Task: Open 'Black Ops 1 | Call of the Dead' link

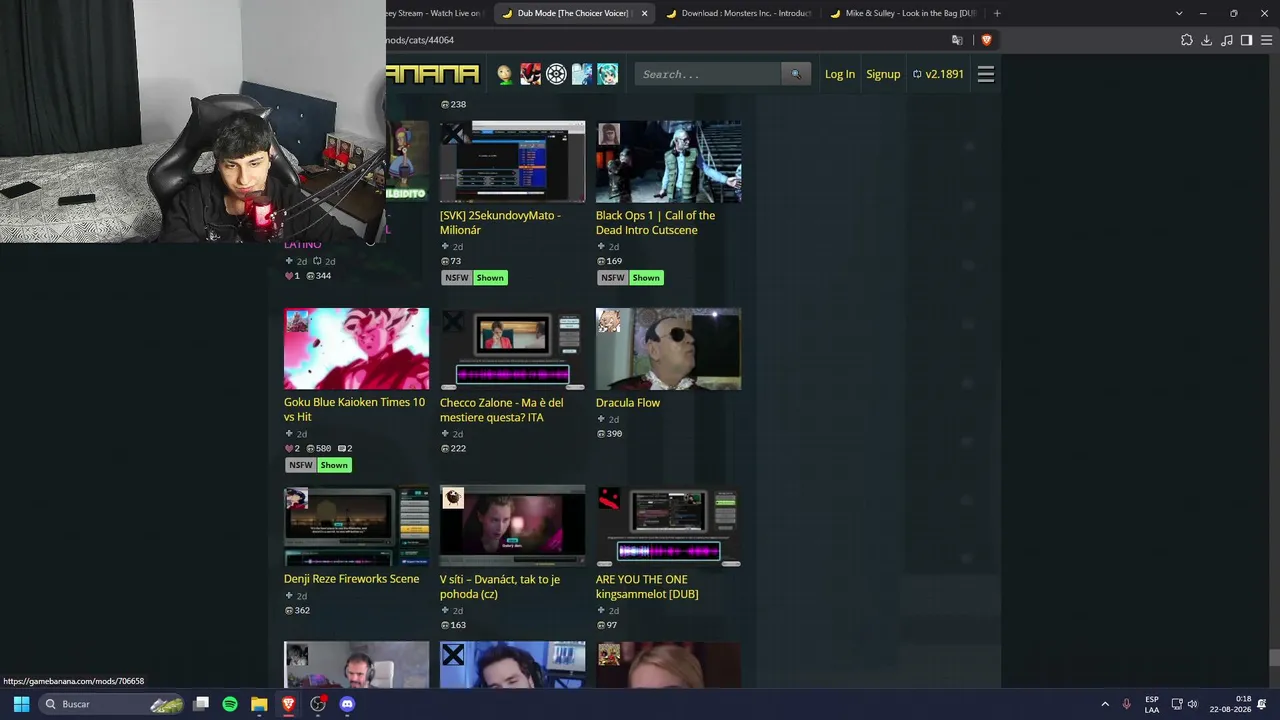Action: click(656, 222)
